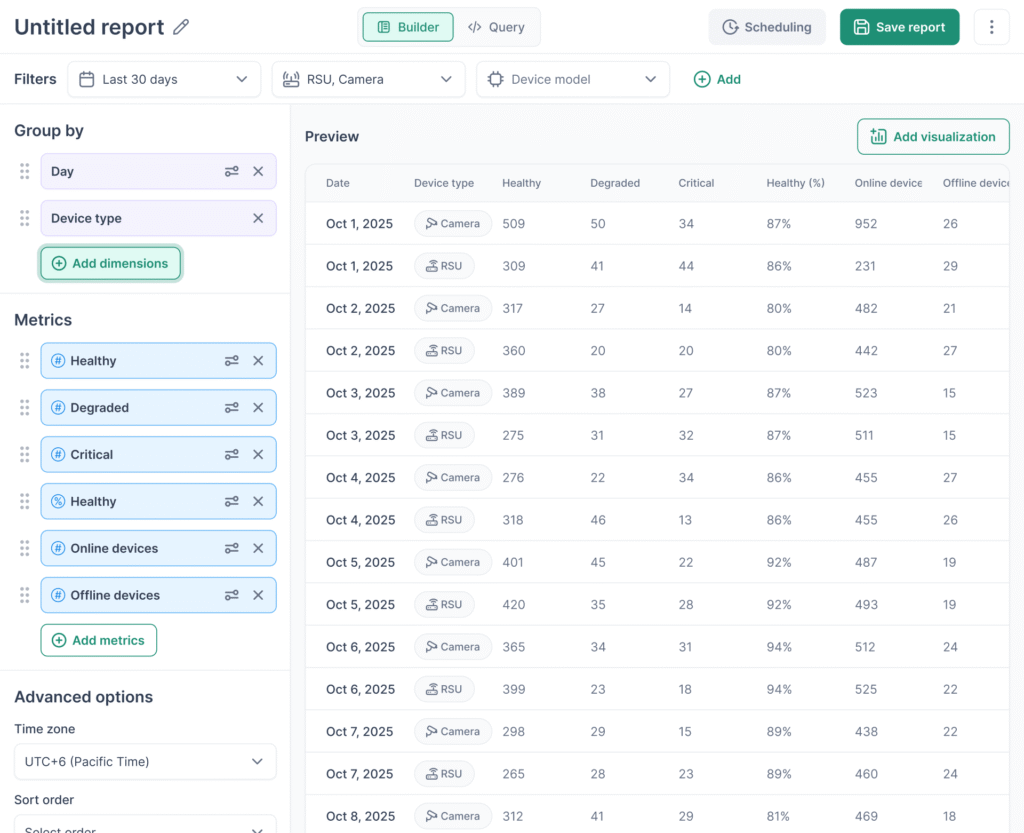Image resolution: width=1024 pixels, height=833 pixels.
Task: Select the Online devices value 523
Action: 866,393
